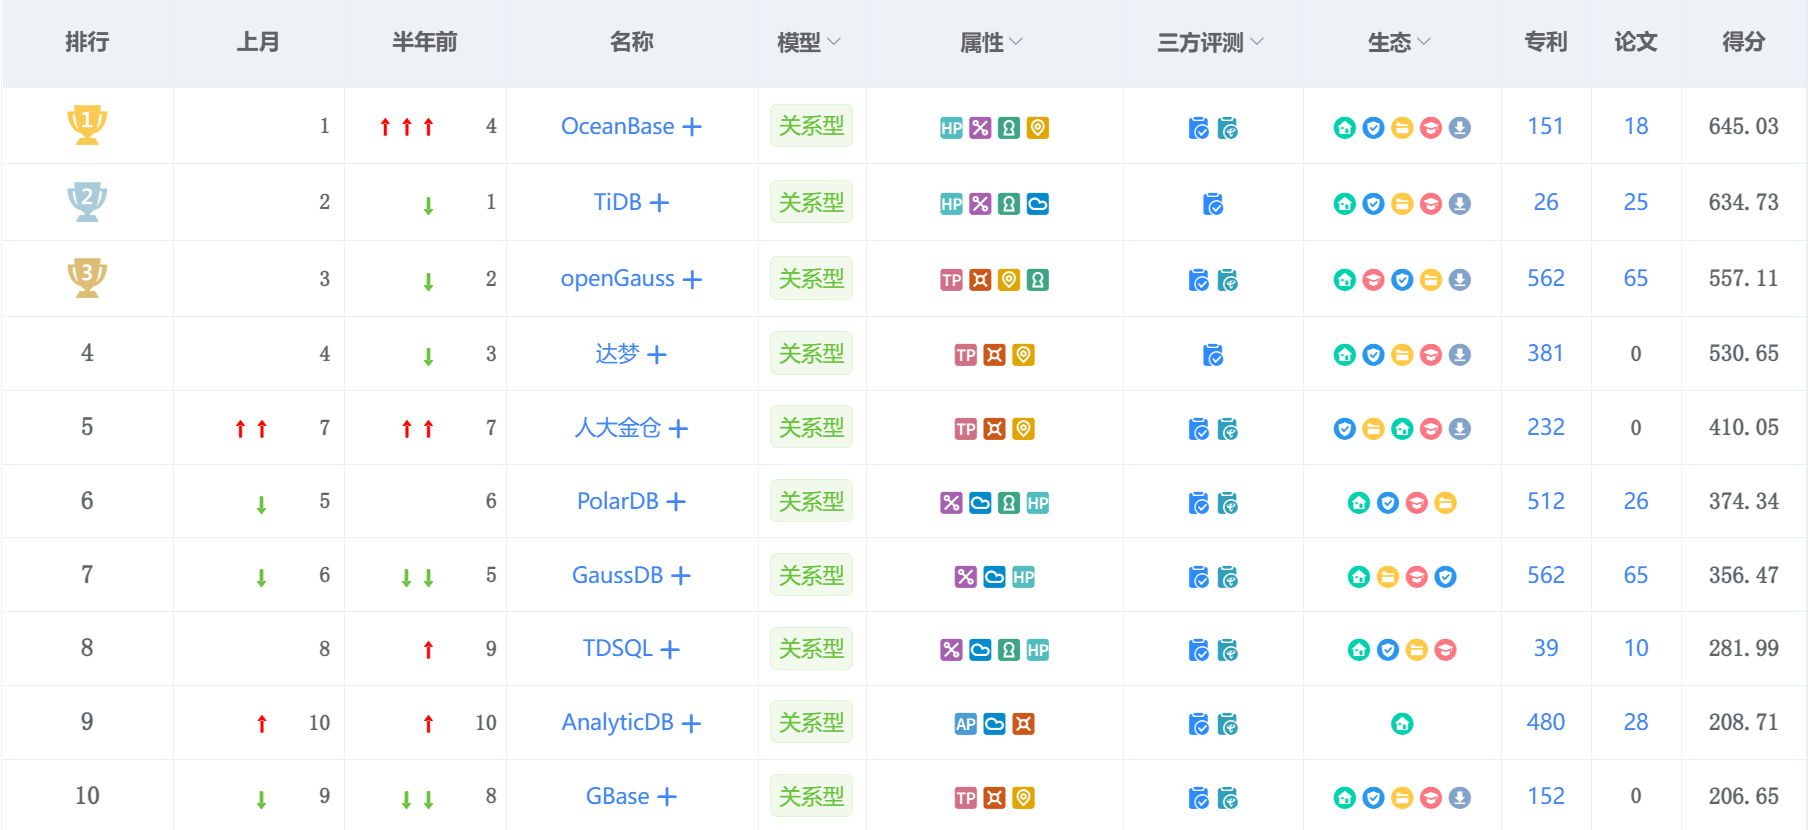Image resolution: width=1809 pixels, height=830 pixels.
Task: Open the TiDB database link
Action: [617, 202]
